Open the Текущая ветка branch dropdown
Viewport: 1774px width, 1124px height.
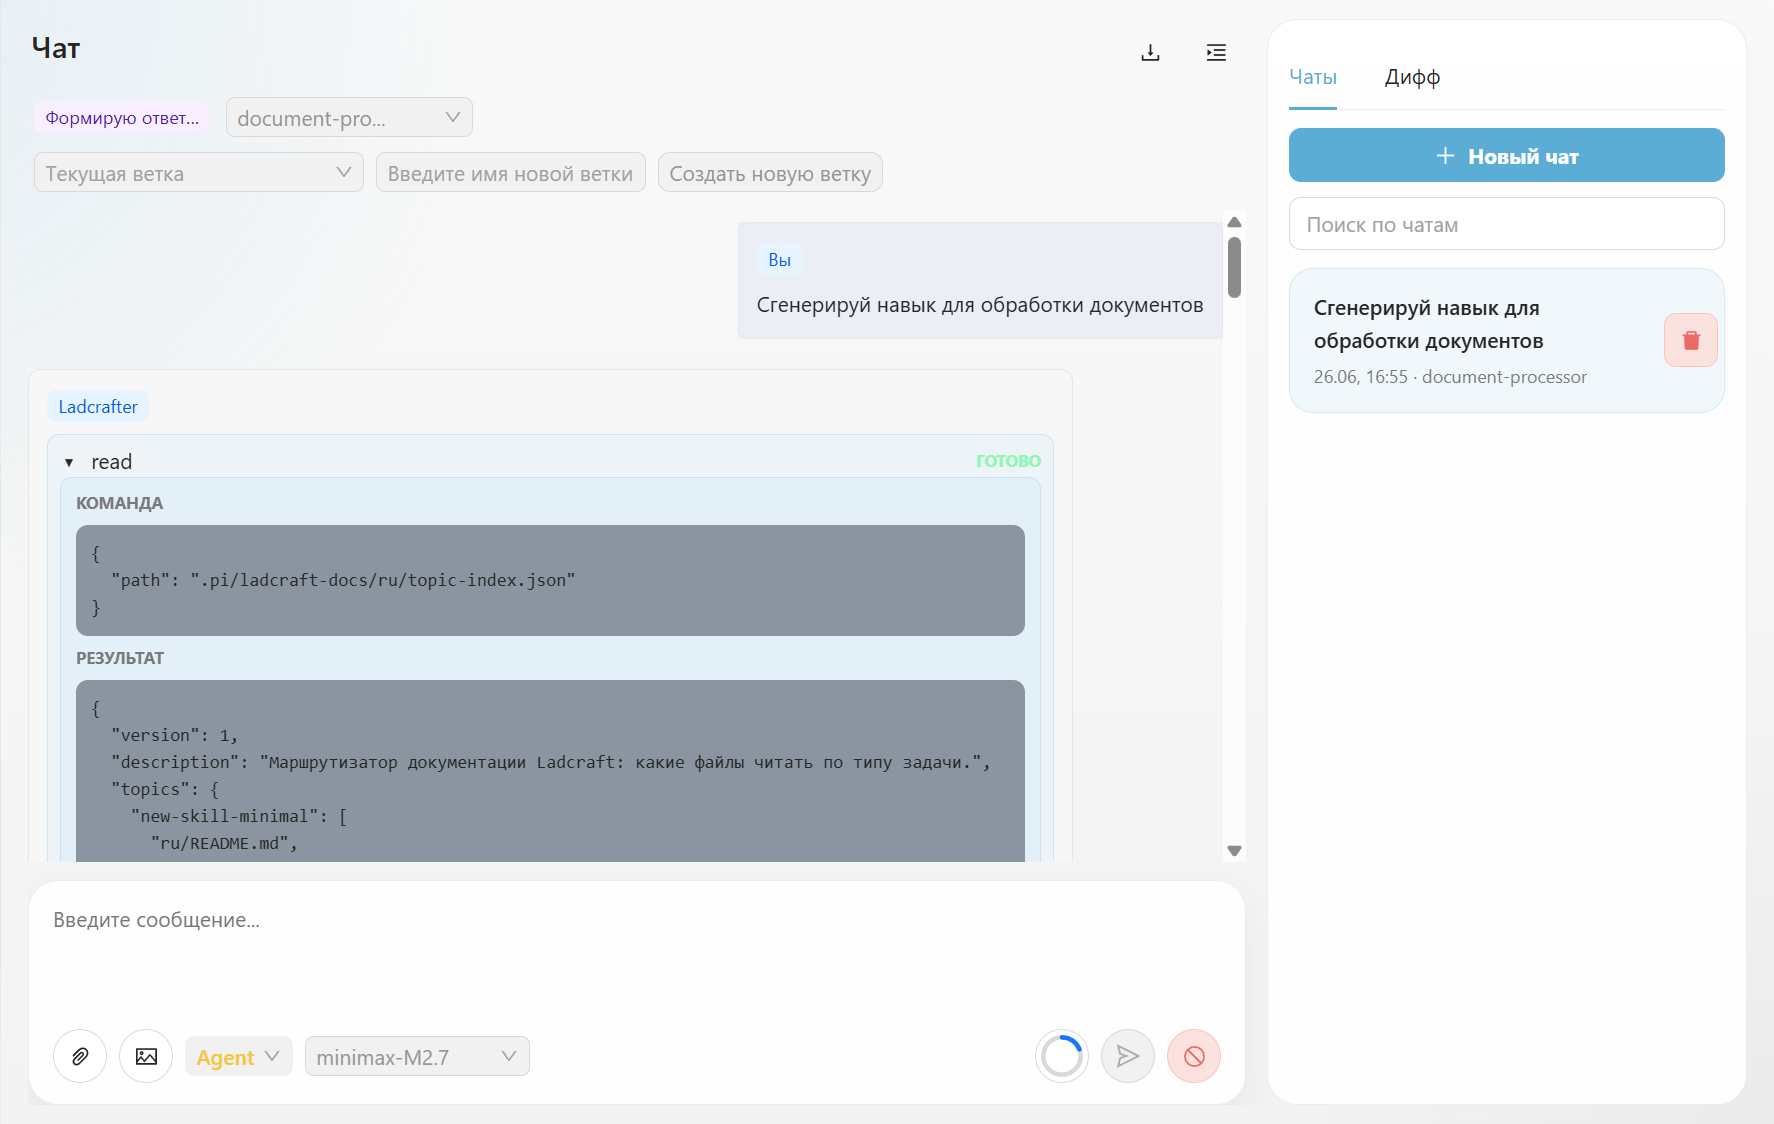point(199,173)
